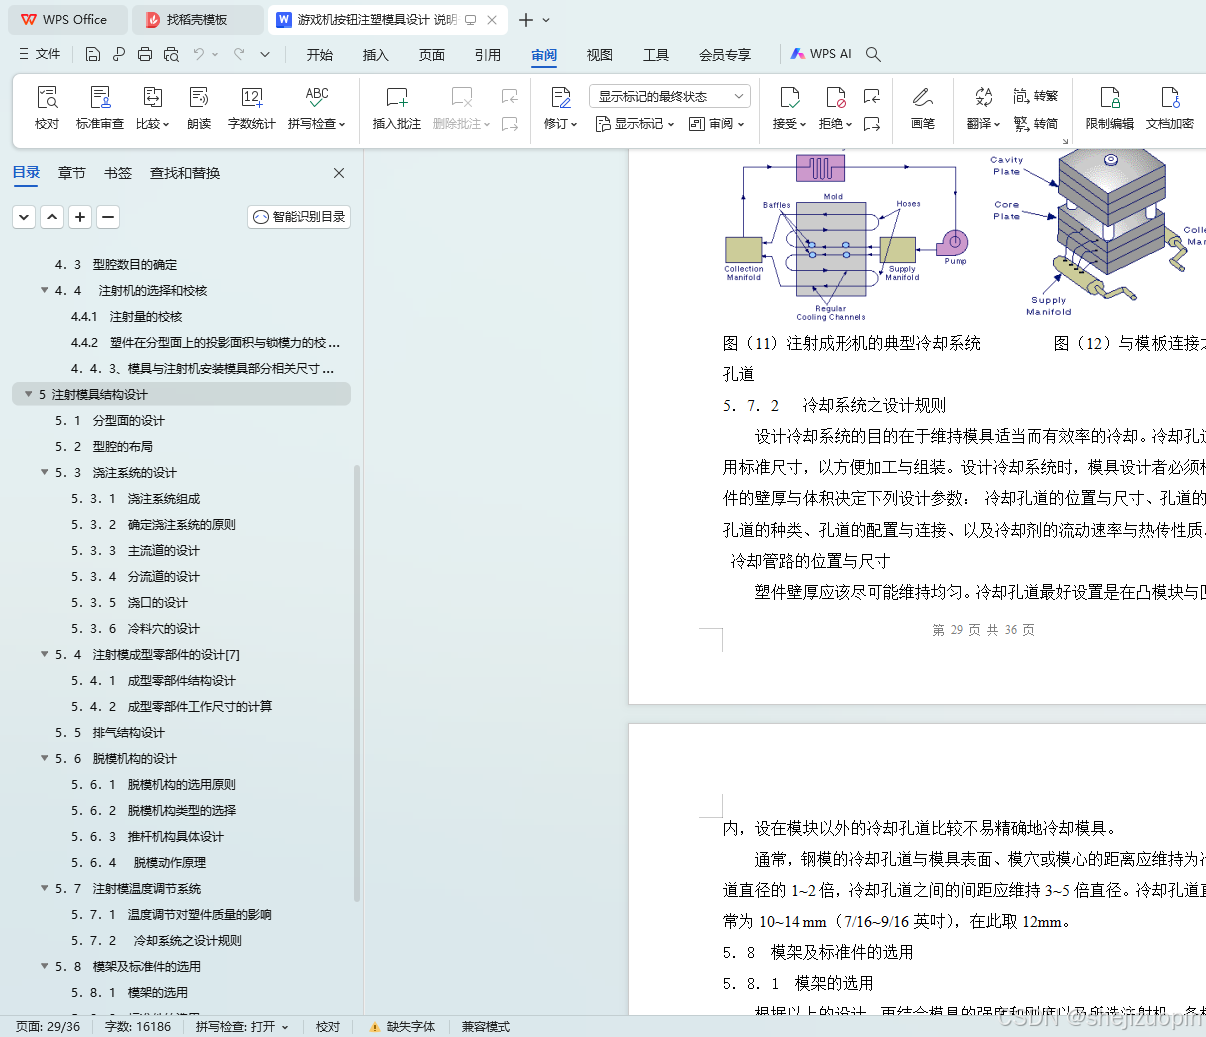Click the navigation pane scrollbar

[x=357, y=683]
